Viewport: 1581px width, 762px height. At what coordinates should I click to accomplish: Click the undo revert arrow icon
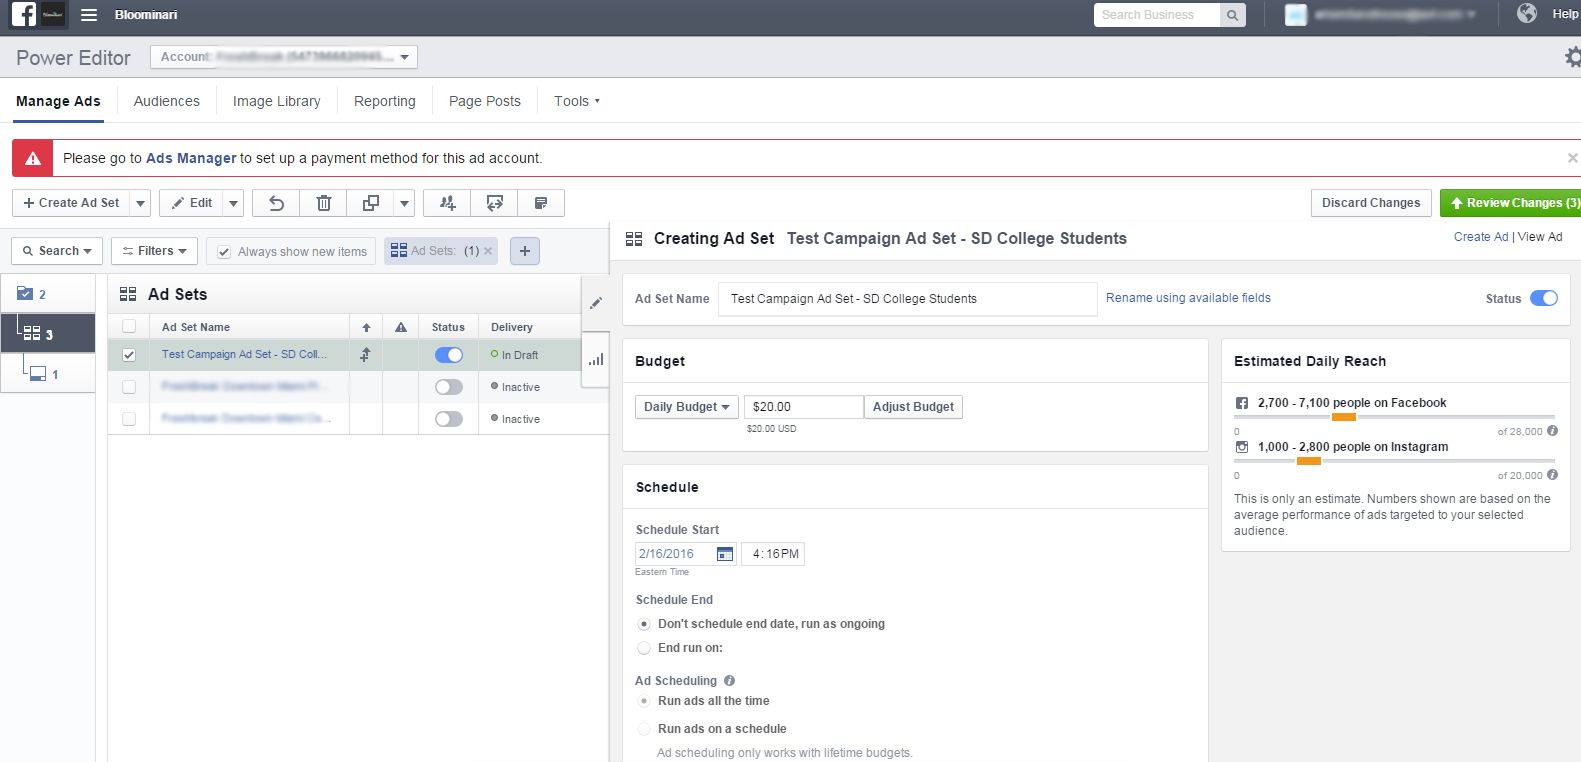276,203
